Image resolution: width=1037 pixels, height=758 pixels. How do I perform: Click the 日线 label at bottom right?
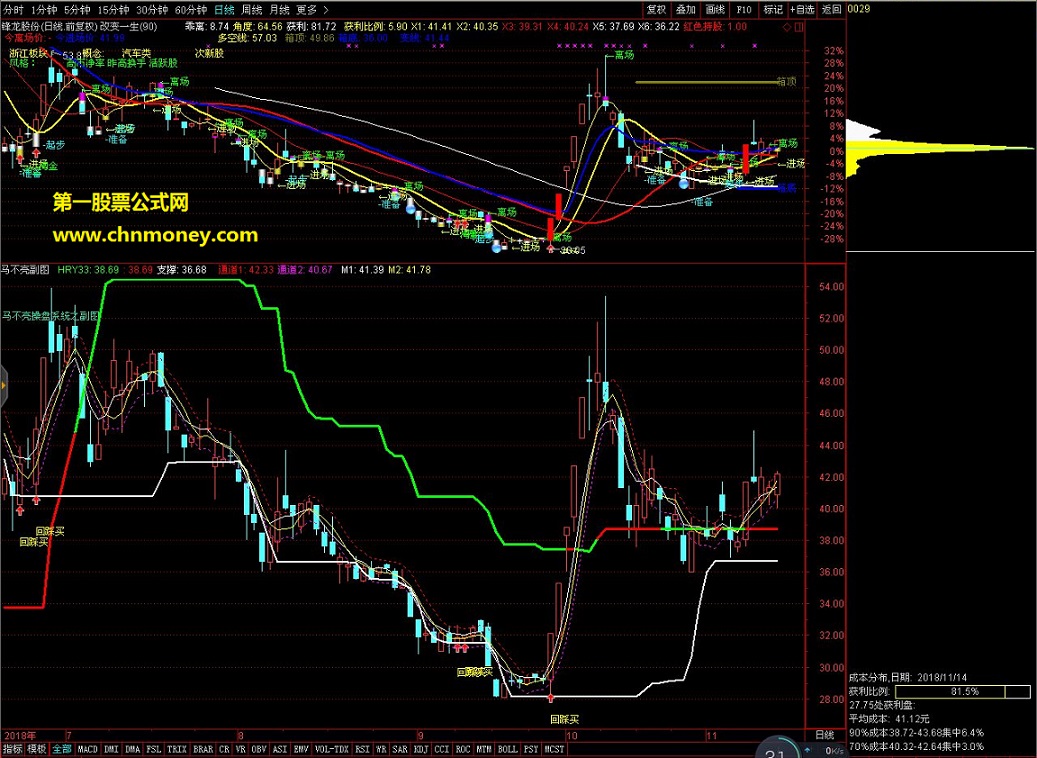pyautogui.click(x=824, y=735)
